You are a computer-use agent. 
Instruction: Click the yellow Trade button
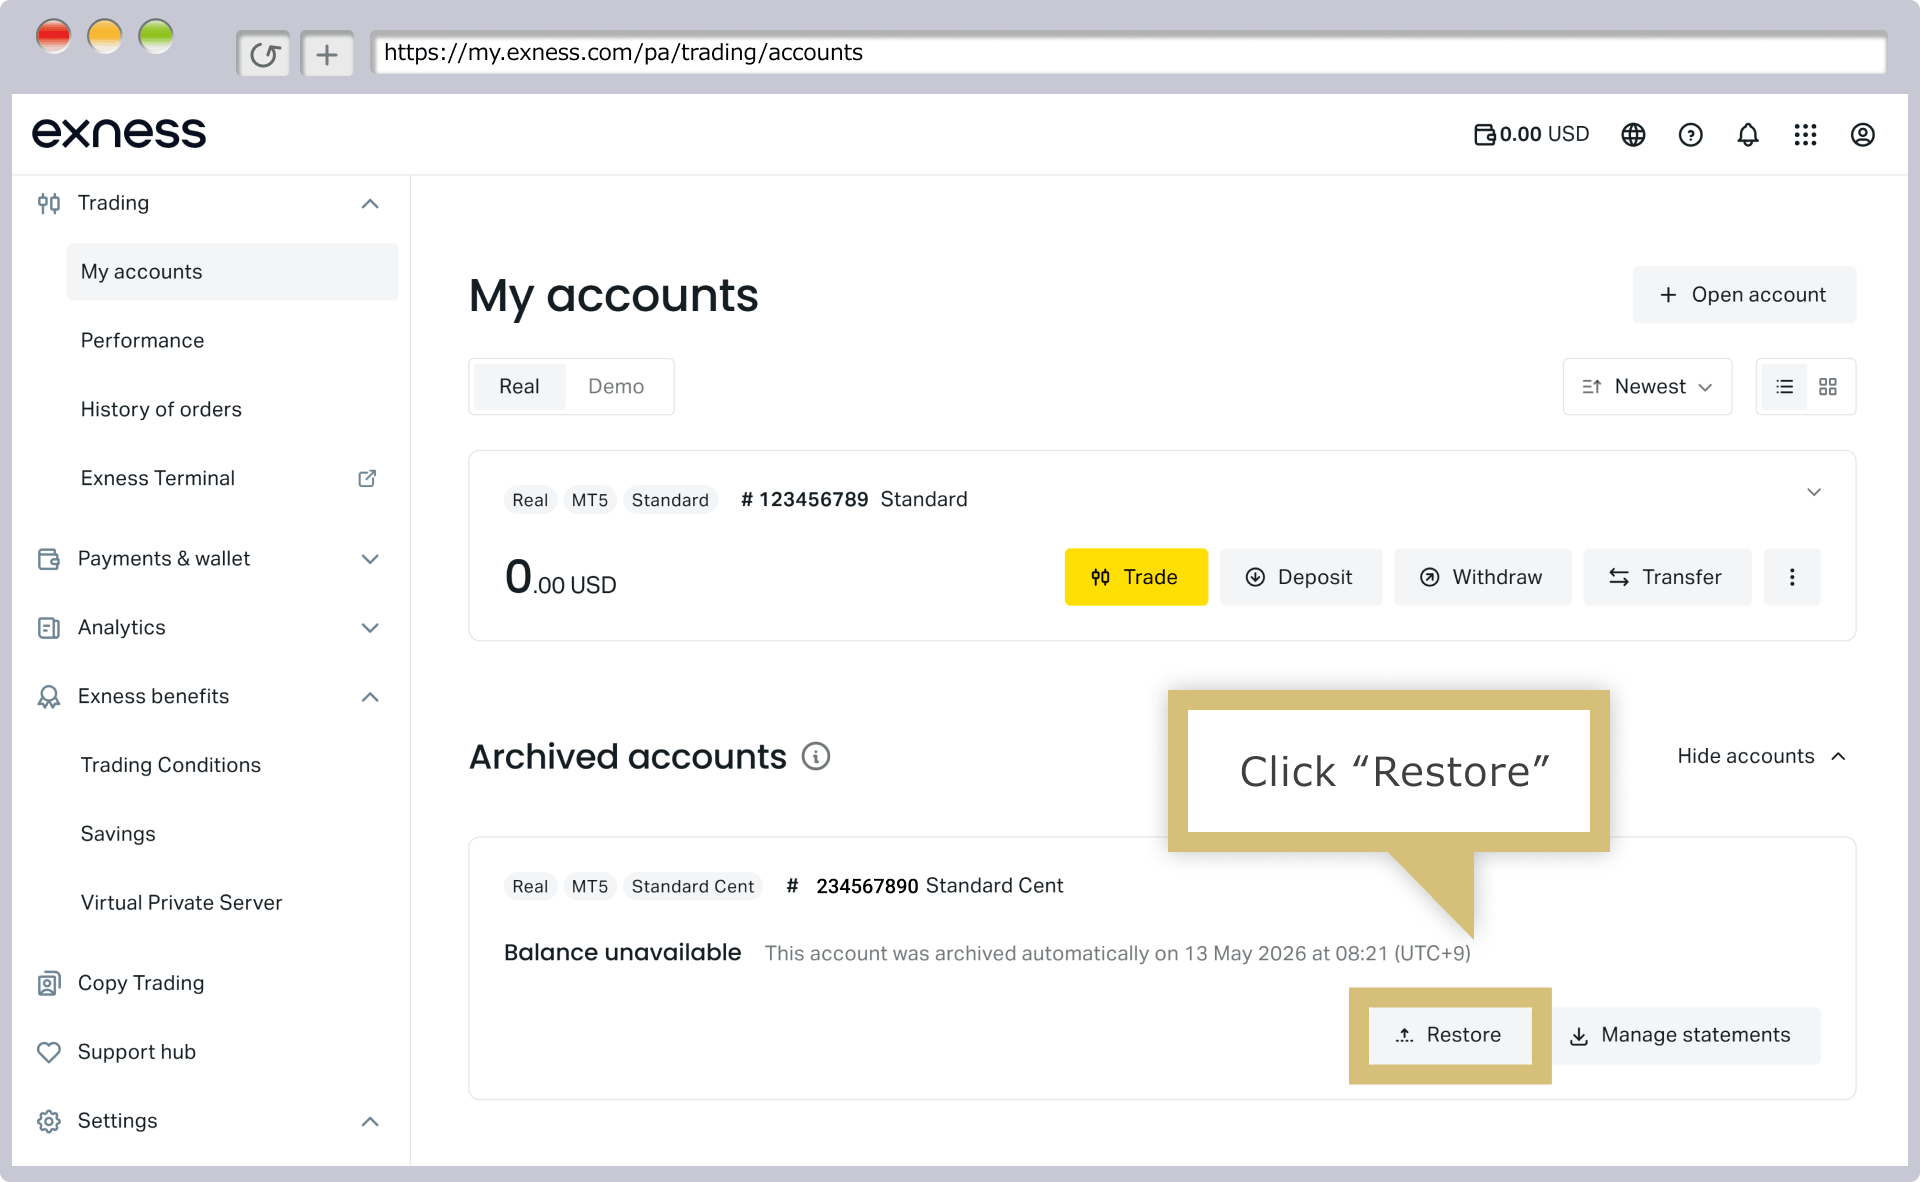(1136, 577)
